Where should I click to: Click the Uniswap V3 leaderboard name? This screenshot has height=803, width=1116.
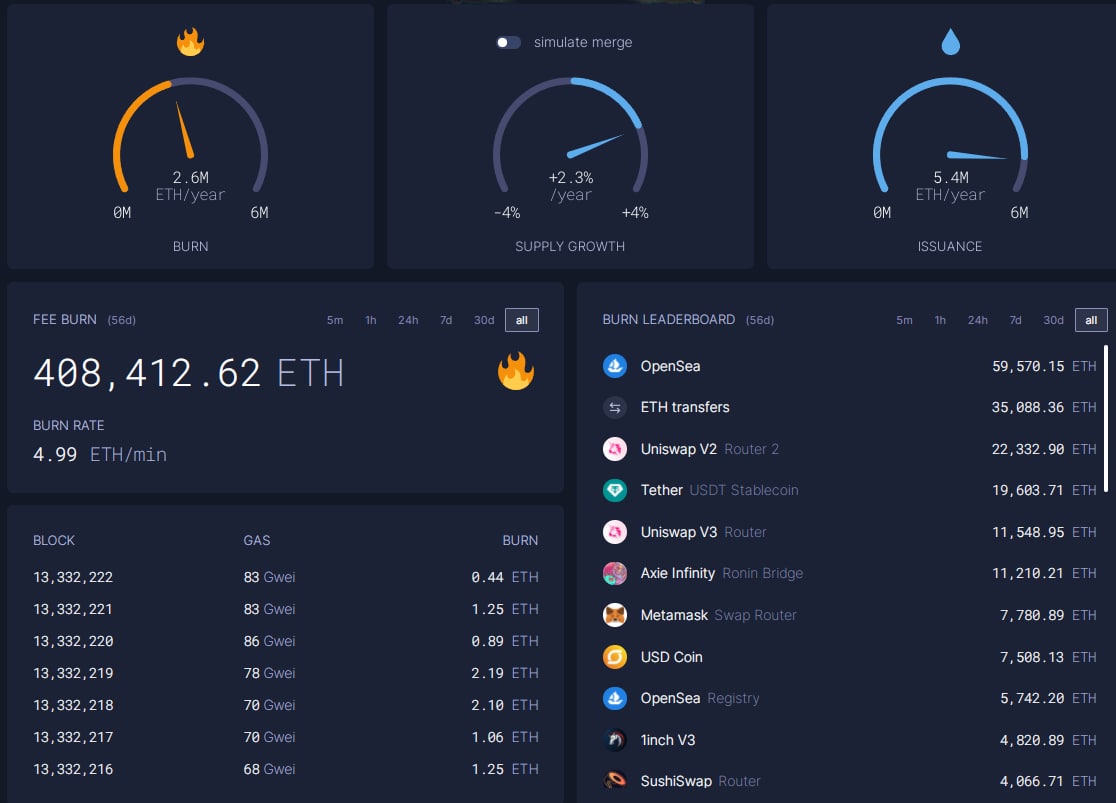(678, 532)
